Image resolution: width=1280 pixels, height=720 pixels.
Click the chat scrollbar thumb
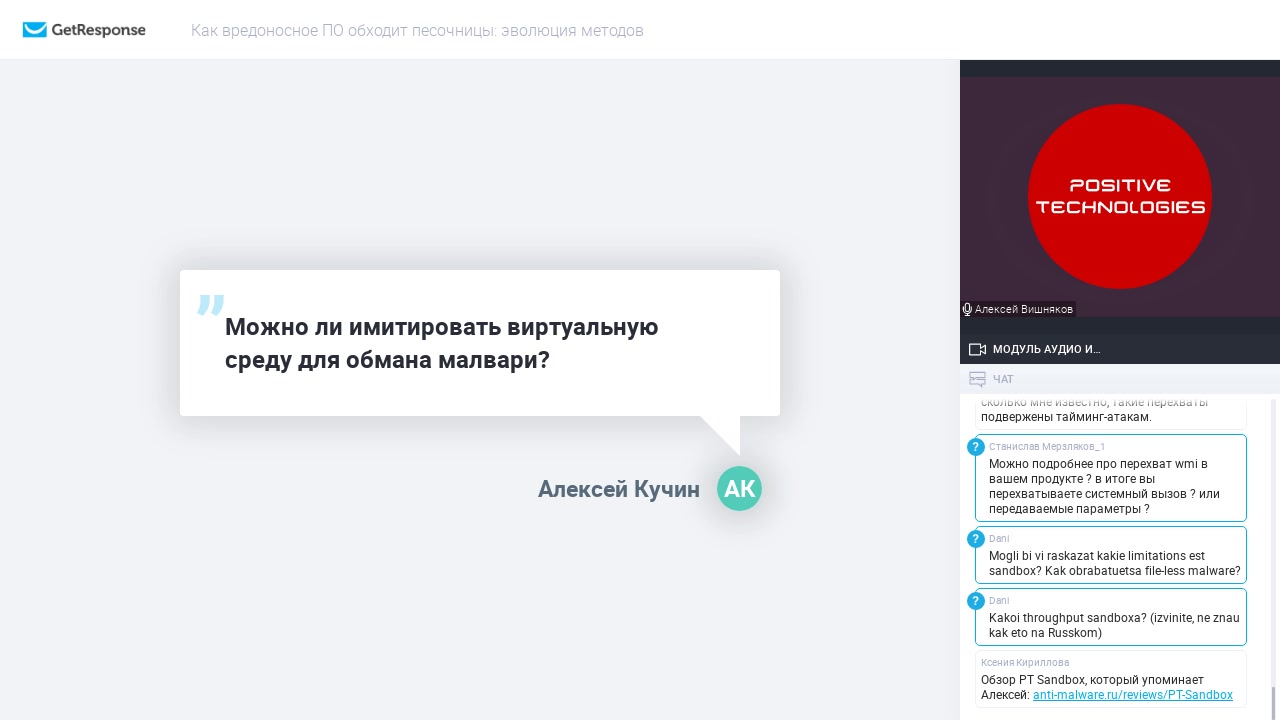[x=1274, y=702]
